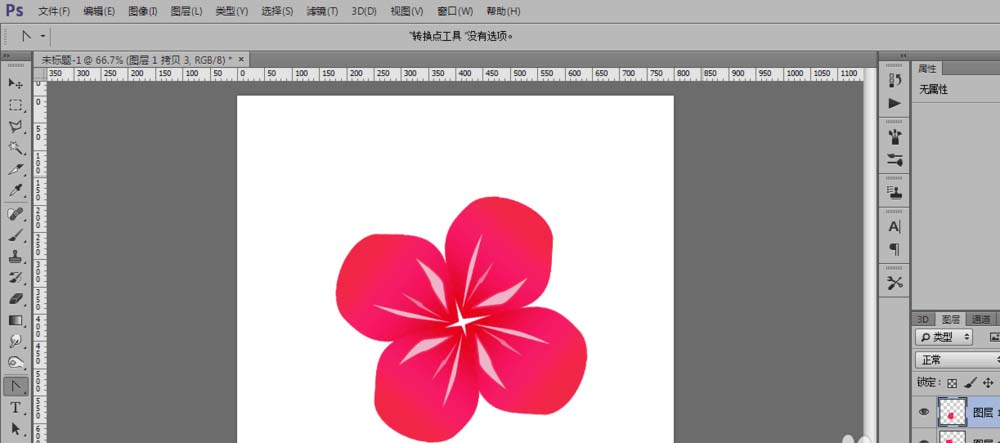Image resolution: width=1000 pixels, height=443 pixels.
Task: Open the 图像(I) menu
Action: coord(142,11)
